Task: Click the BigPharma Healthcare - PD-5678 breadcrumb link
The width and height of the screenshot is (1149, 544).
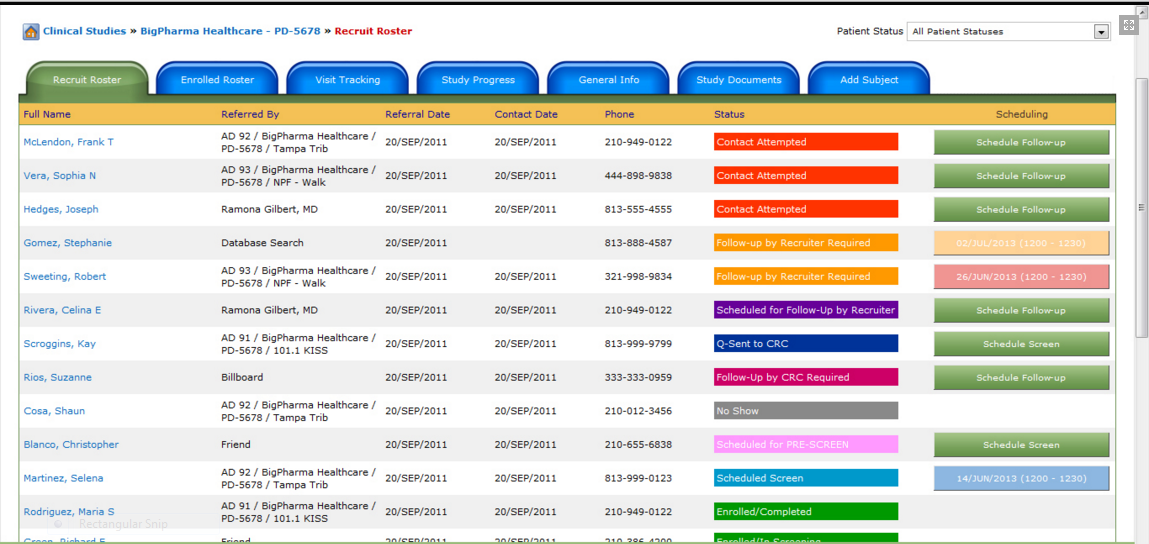Action: (230, 32)
